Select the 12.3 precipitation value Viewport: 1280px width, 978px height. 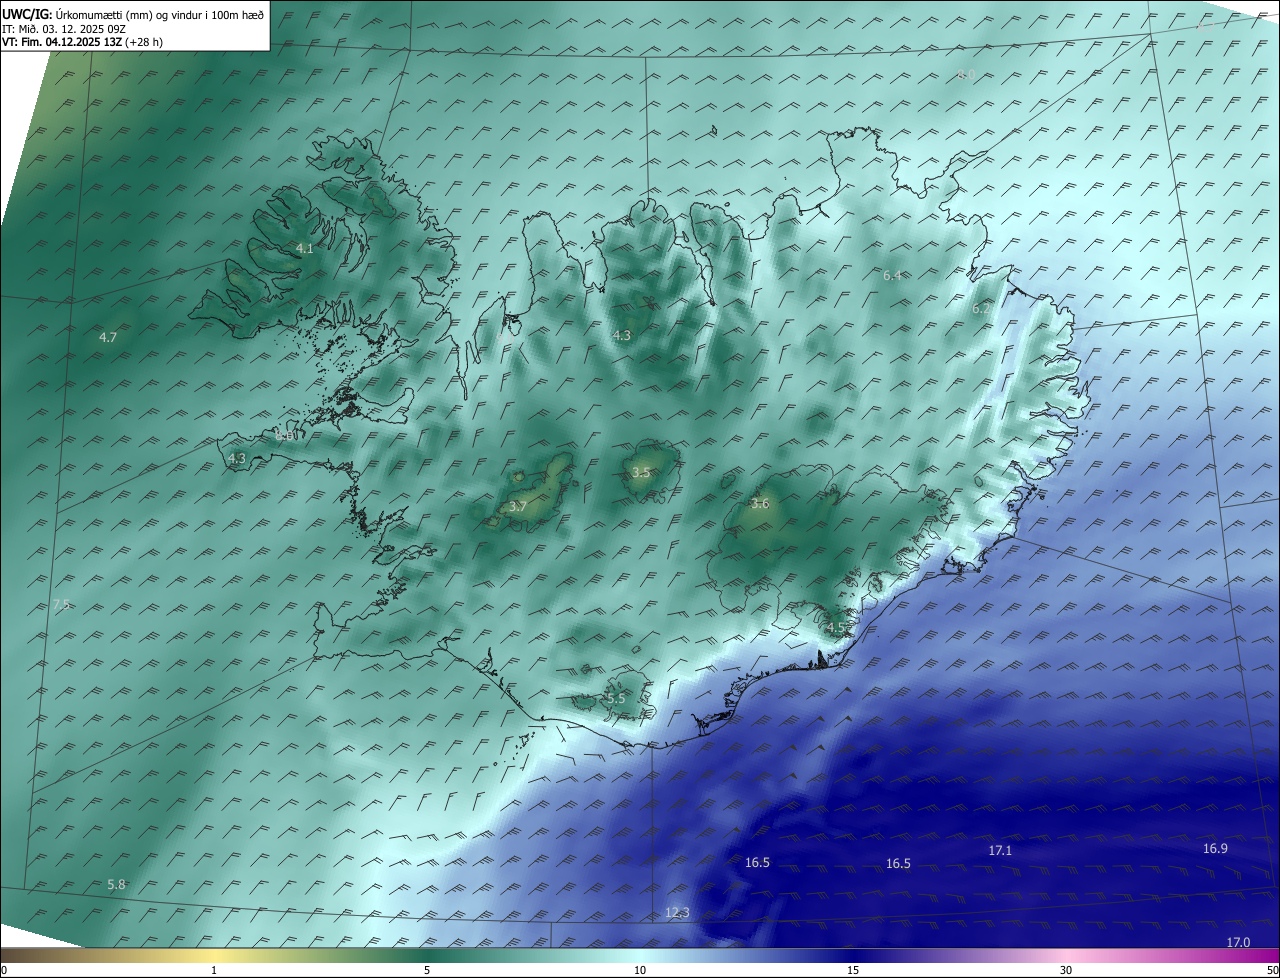coord(677,912)
